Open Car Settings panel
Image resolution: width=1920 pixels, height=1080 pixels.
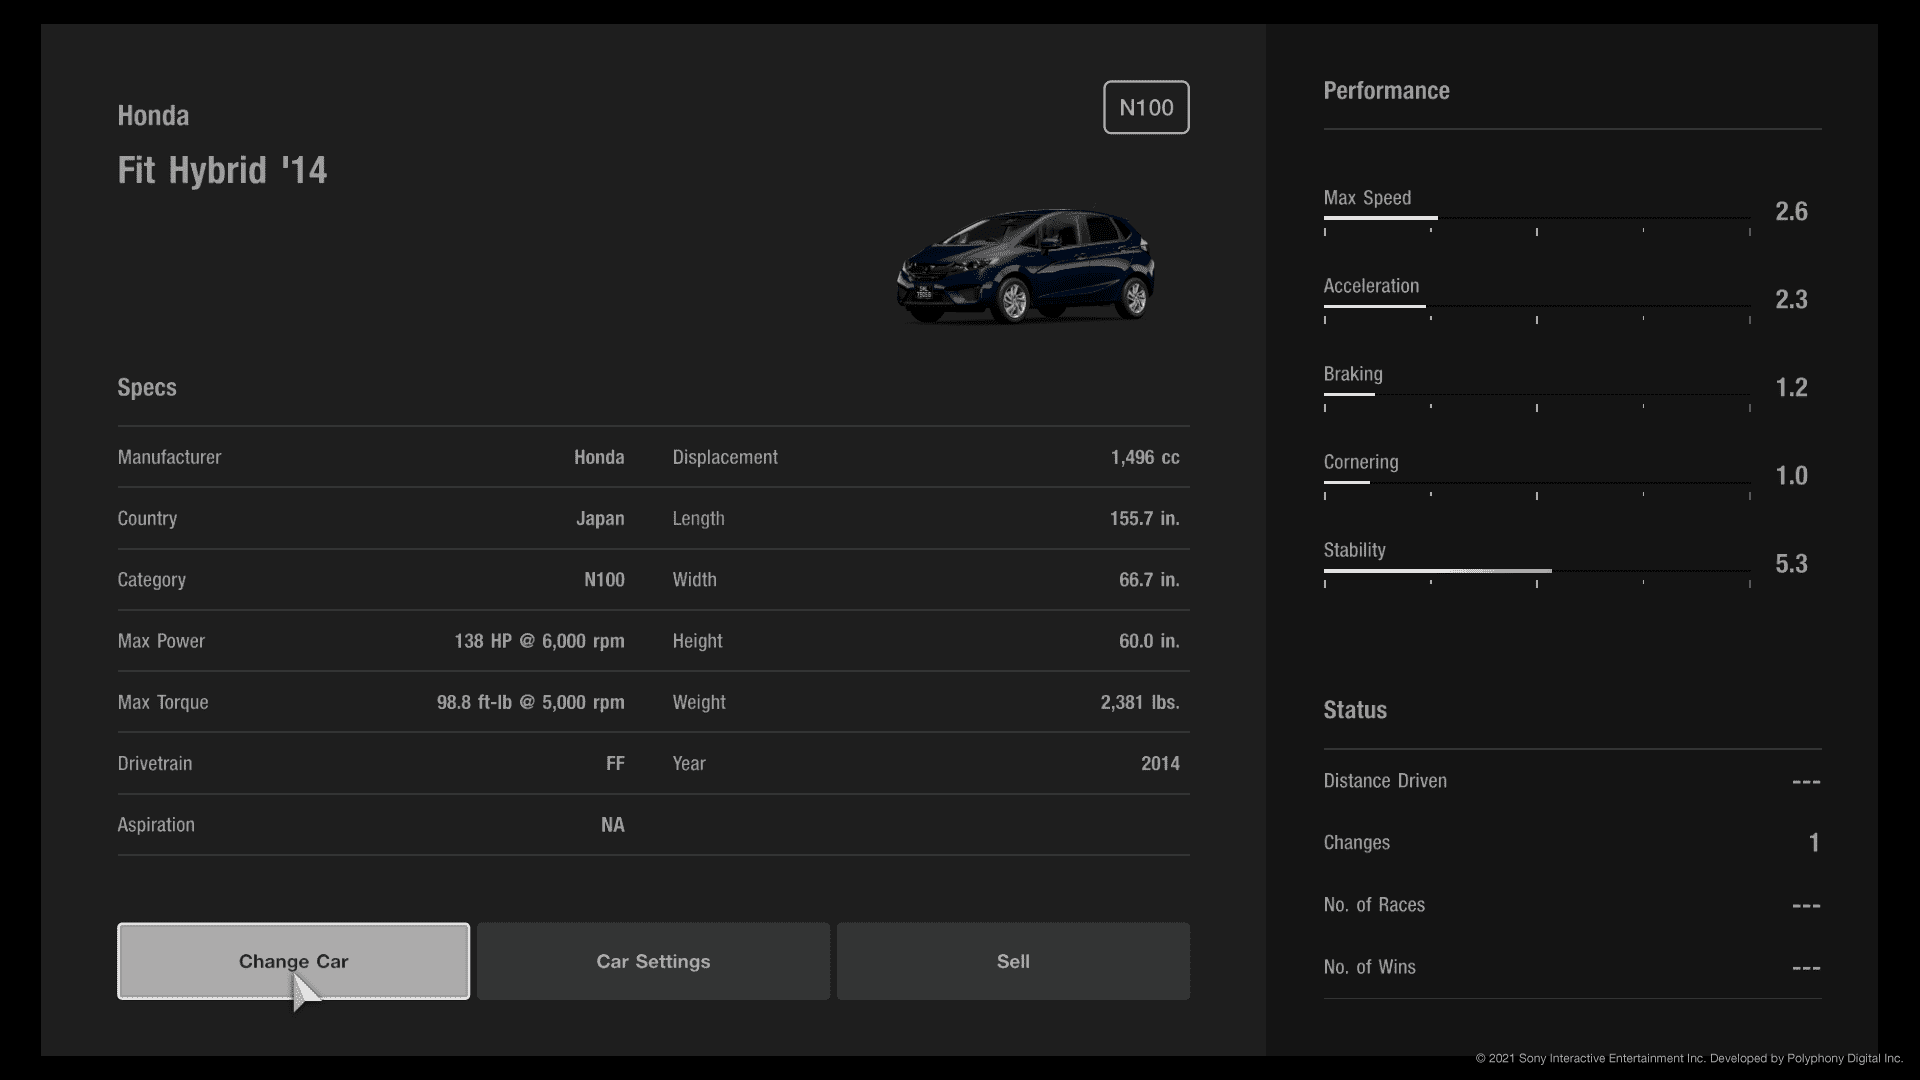point(653,960)
